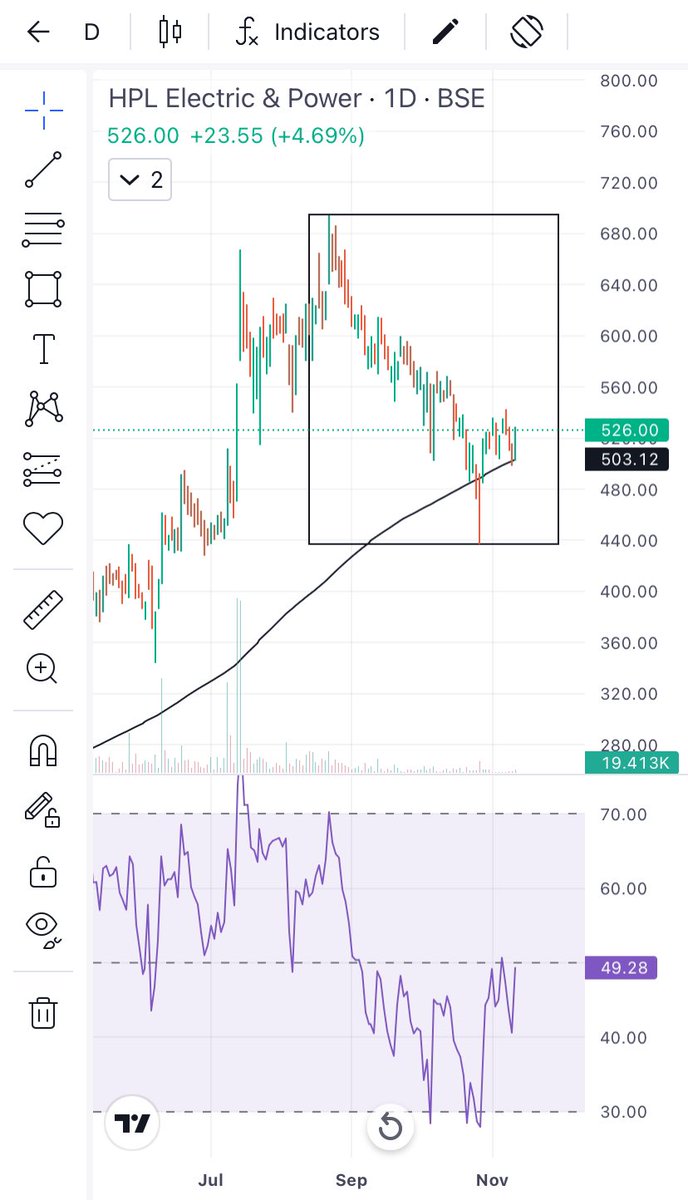Tap the reset chart view circular arrow
Image resolution: width=688 pixels, height=1200 pixels.
[390, 1128]
